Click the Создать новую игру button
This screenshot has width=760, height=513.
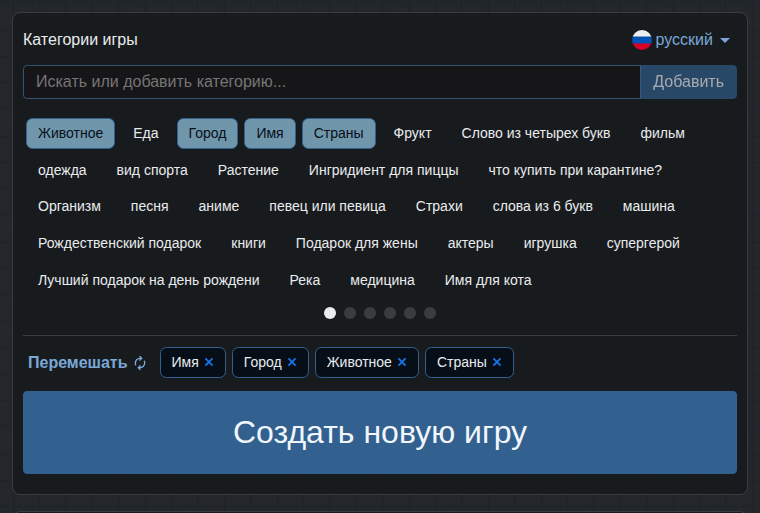pyautogui.click(x=380, y=433)
